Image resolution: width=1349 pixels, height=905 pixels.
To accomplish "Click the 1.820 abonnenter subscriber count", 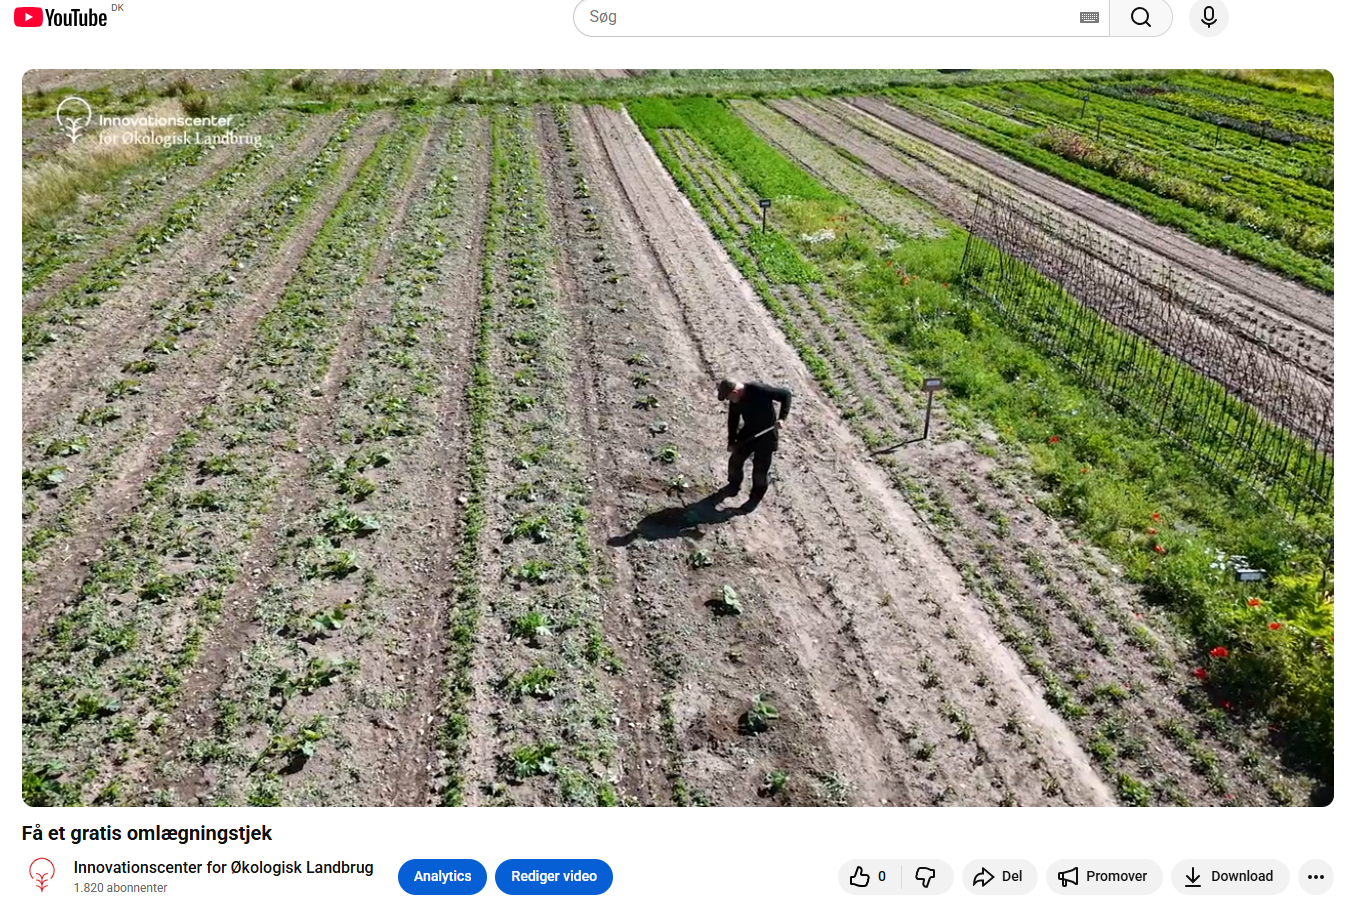I will click(120, 888).
